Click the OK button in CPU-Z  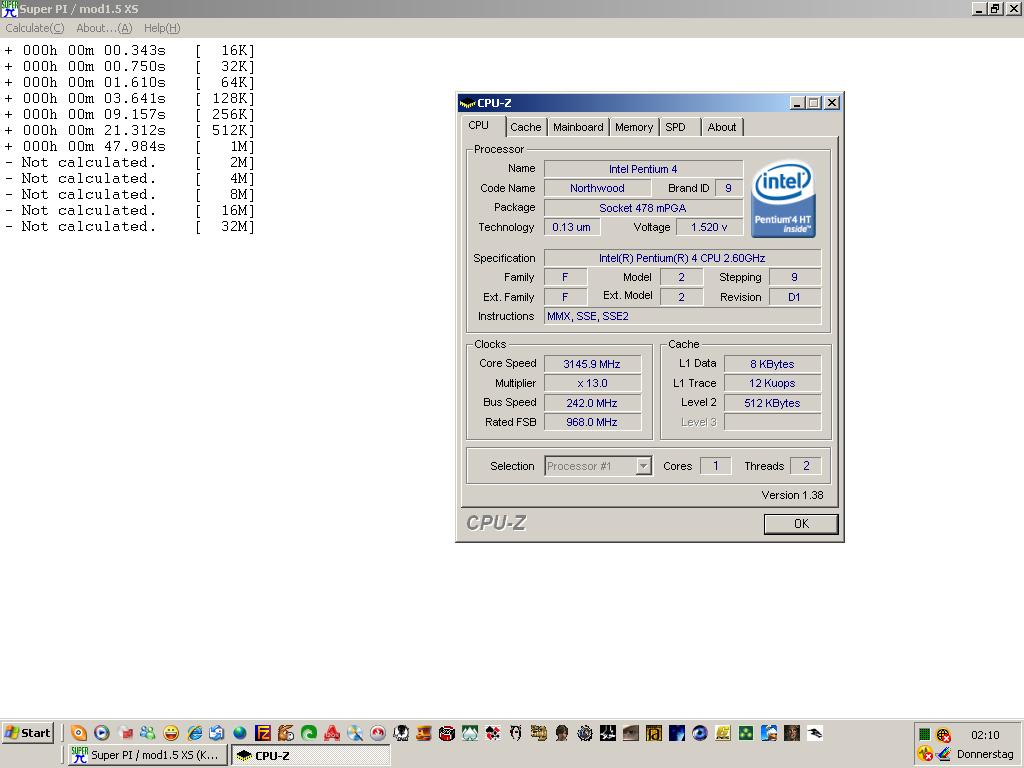(801, 524)
